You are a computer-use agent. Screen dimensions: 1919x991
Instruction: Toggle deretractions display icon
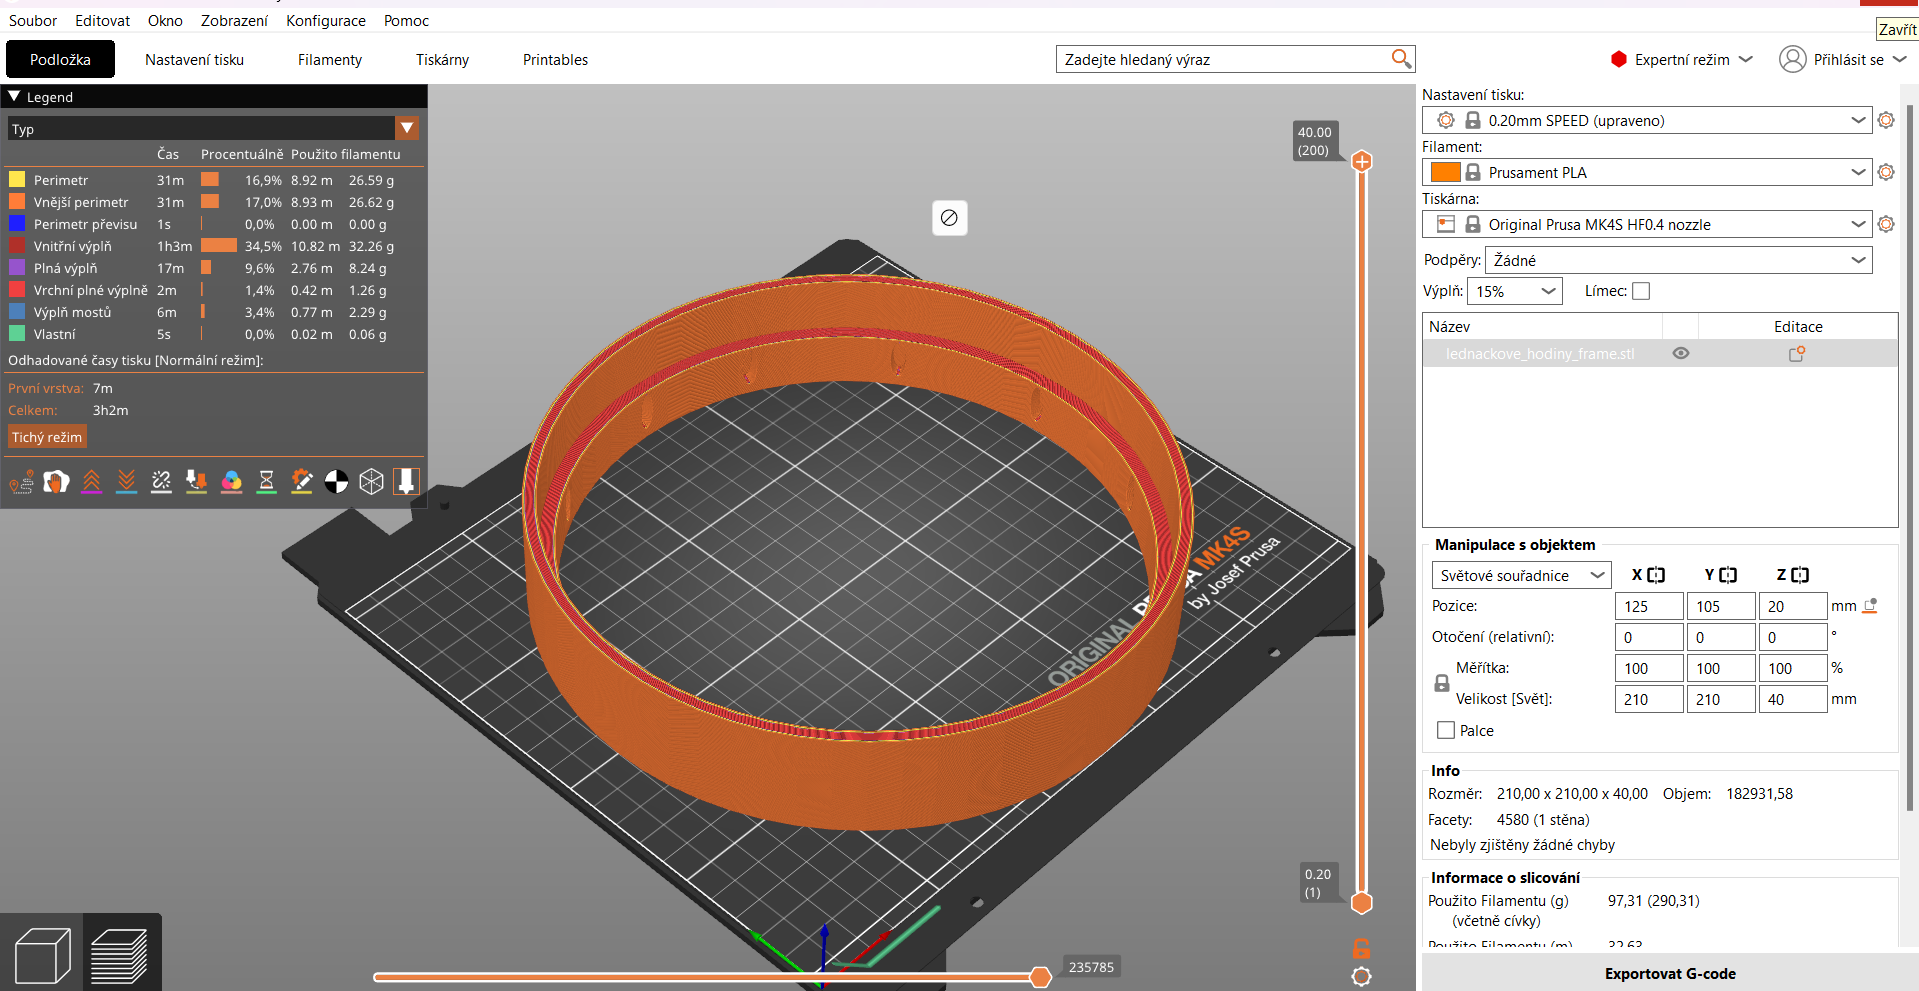pyautogui.click(x=126, y=482)
